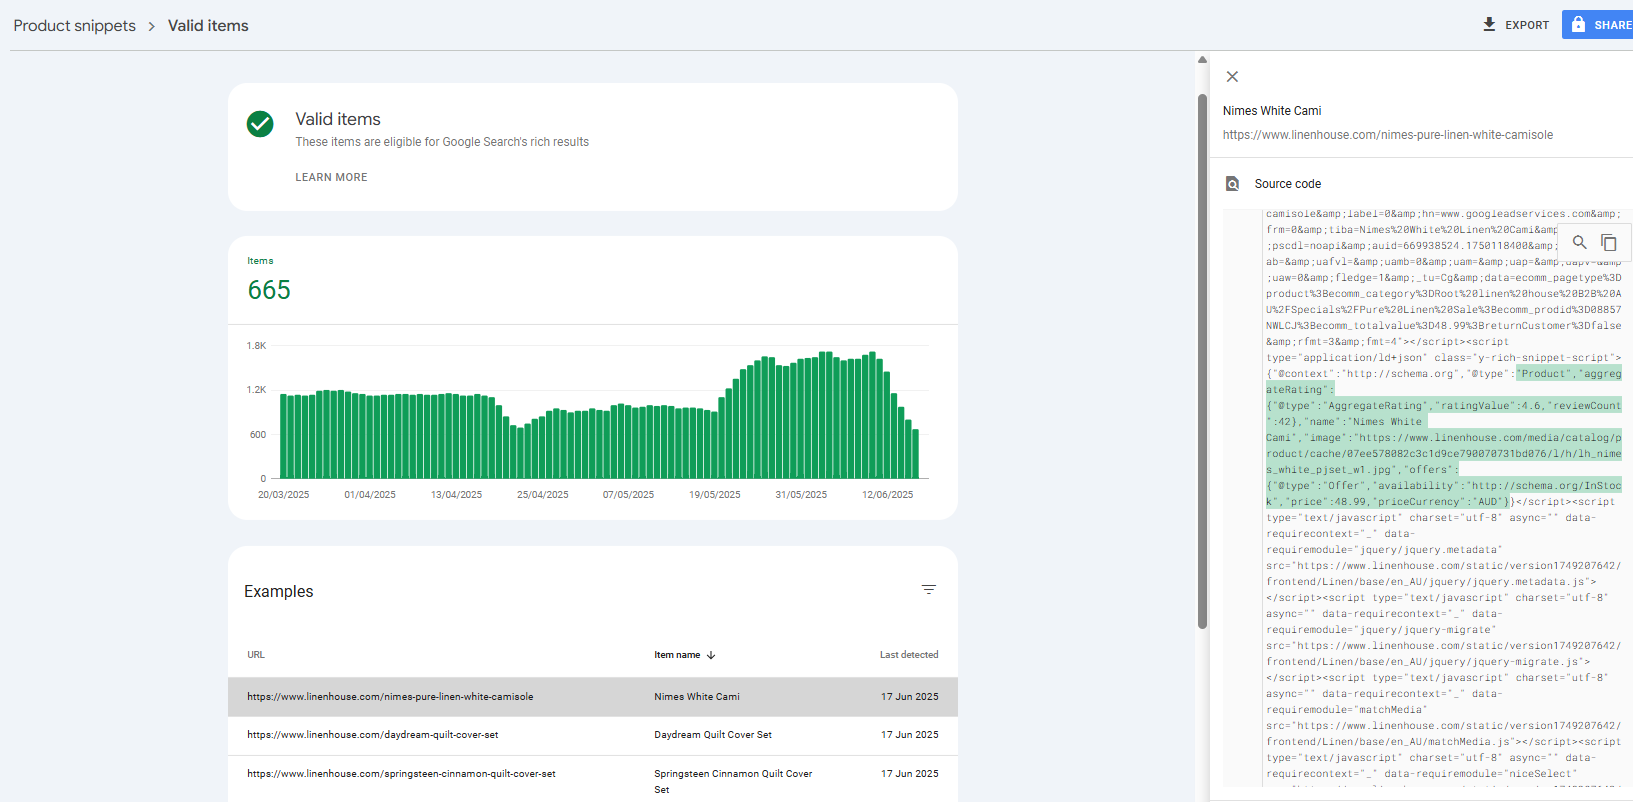The height and width of the screenshot is (802, 1633).
Task: Click the lock icon on Share button
Action: pos(1578,25)
